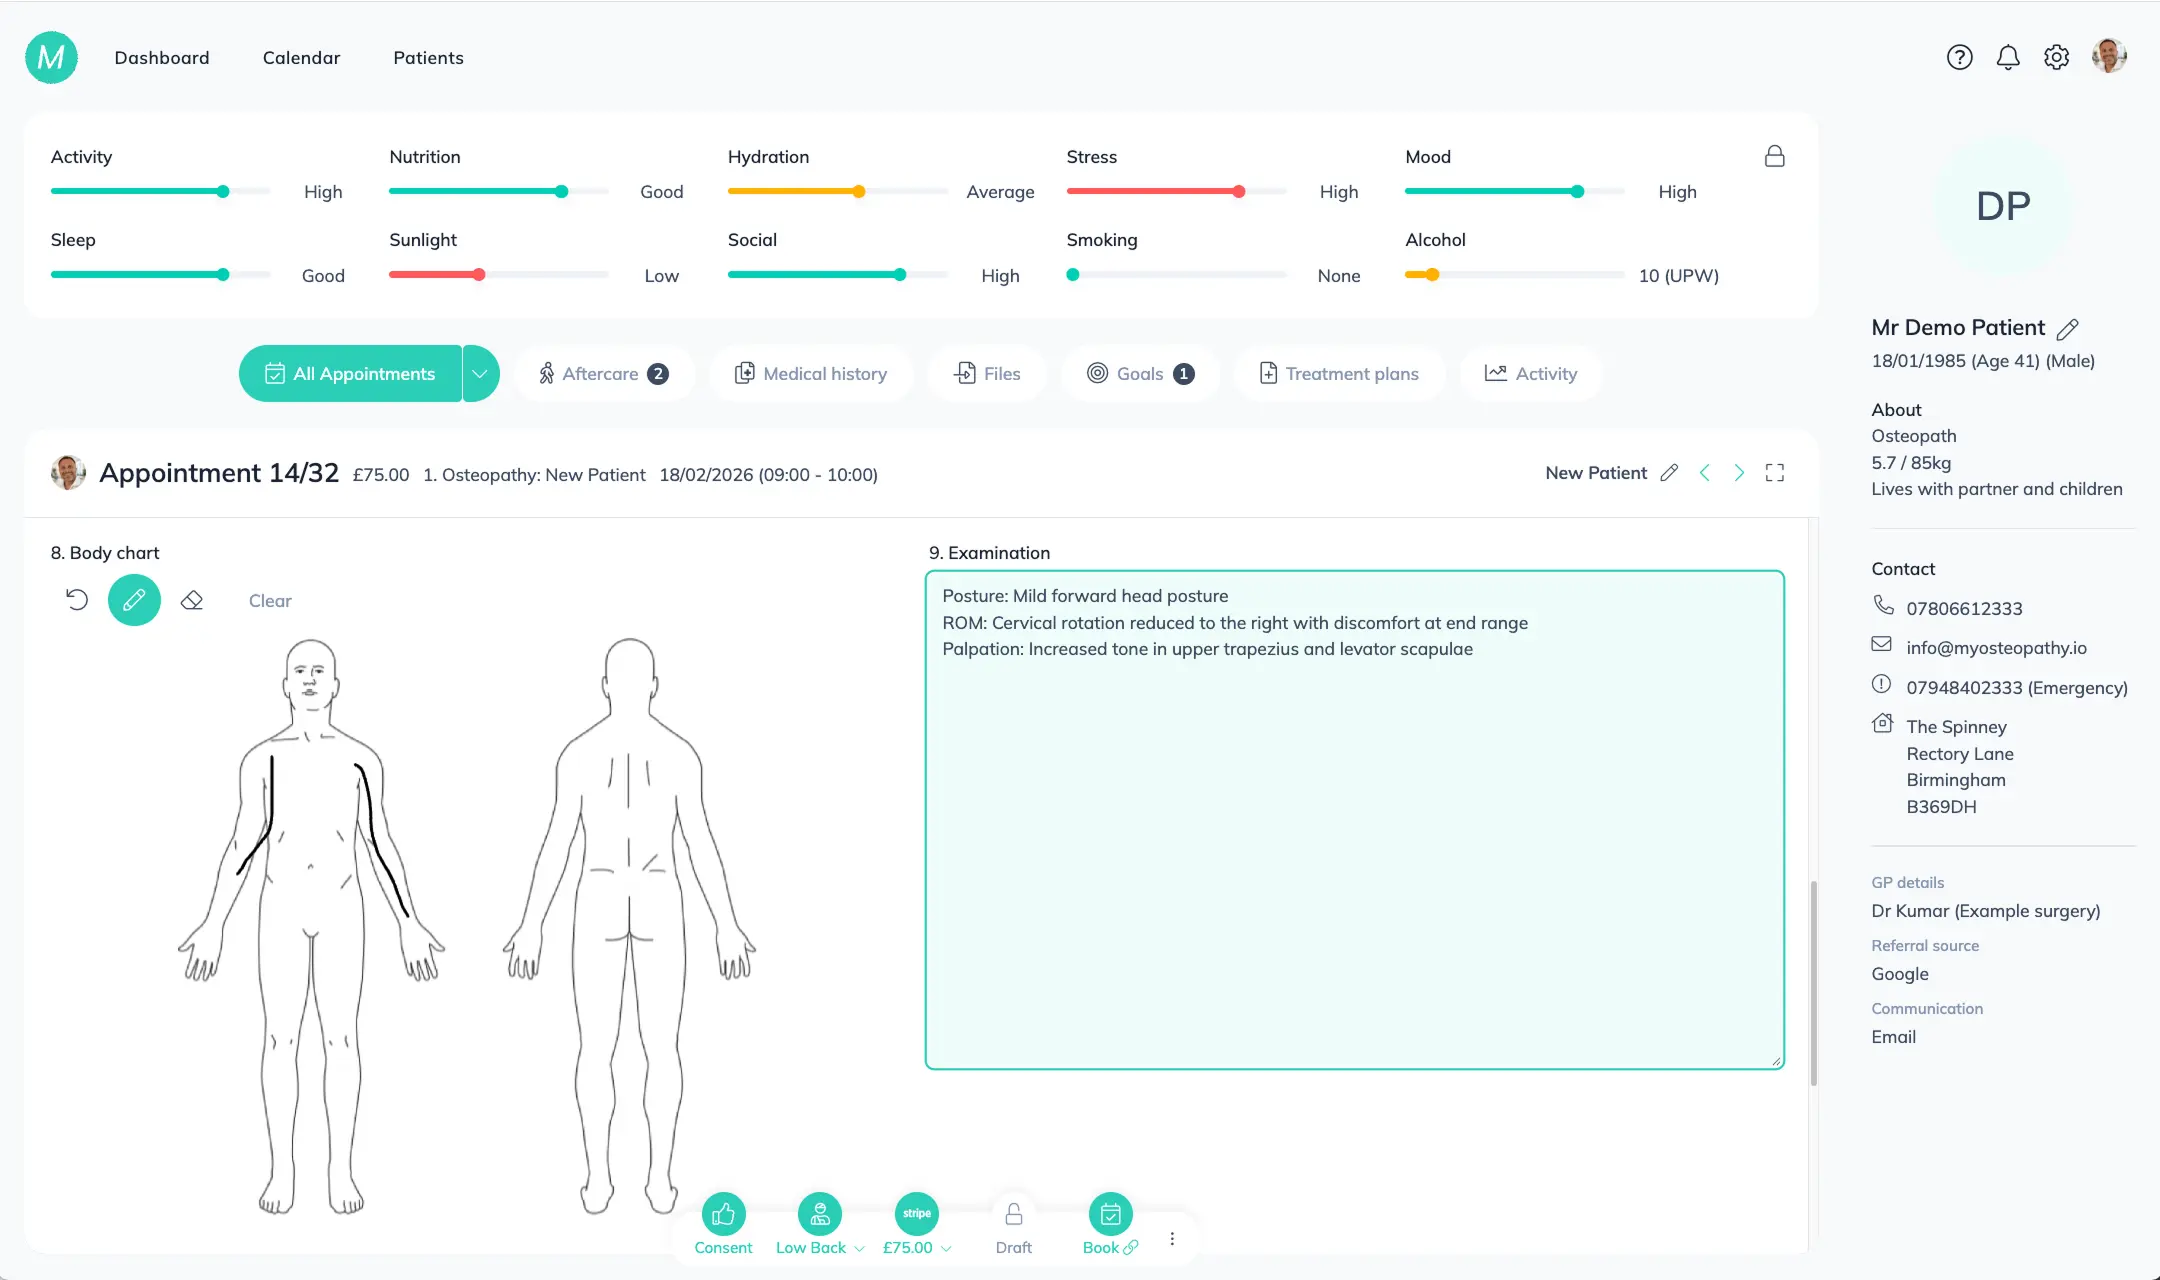Switch to the Medical history tab
Screen dimensions: 2160x1280
click(x=811, y=373)
